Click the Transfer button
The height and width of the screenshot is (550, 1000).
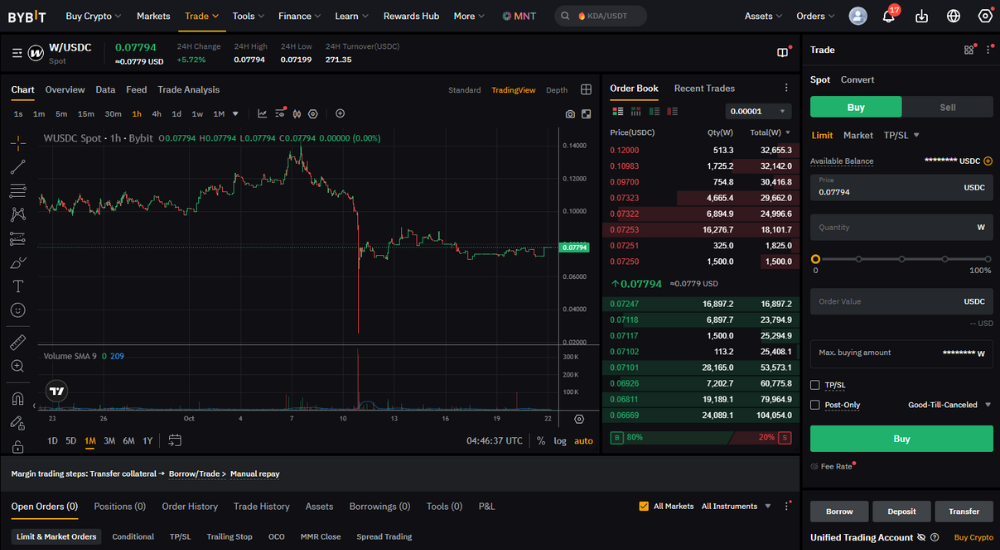pyautogui.click(x=964, y=512)
